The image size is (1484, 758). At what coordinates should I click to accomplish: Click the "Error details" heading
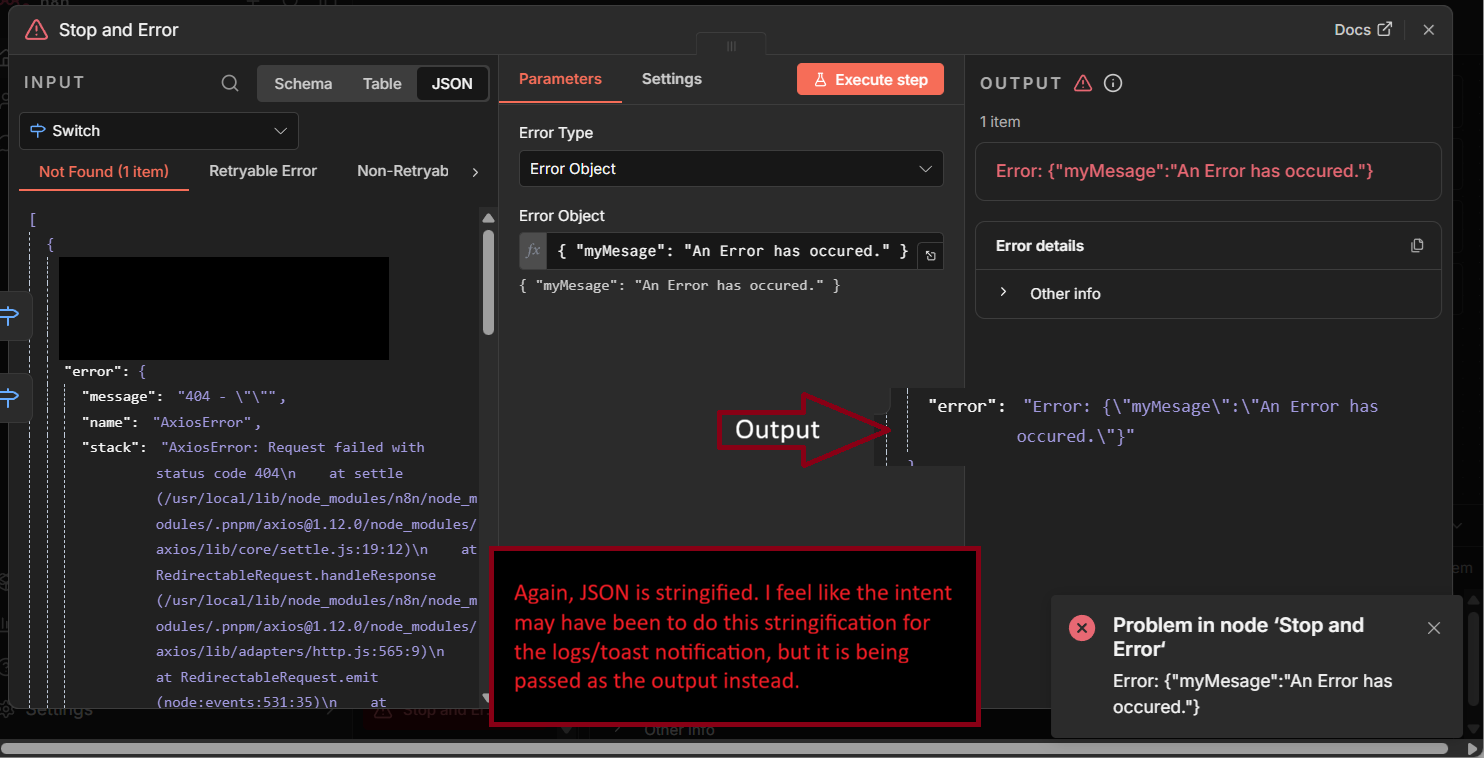1040,246
